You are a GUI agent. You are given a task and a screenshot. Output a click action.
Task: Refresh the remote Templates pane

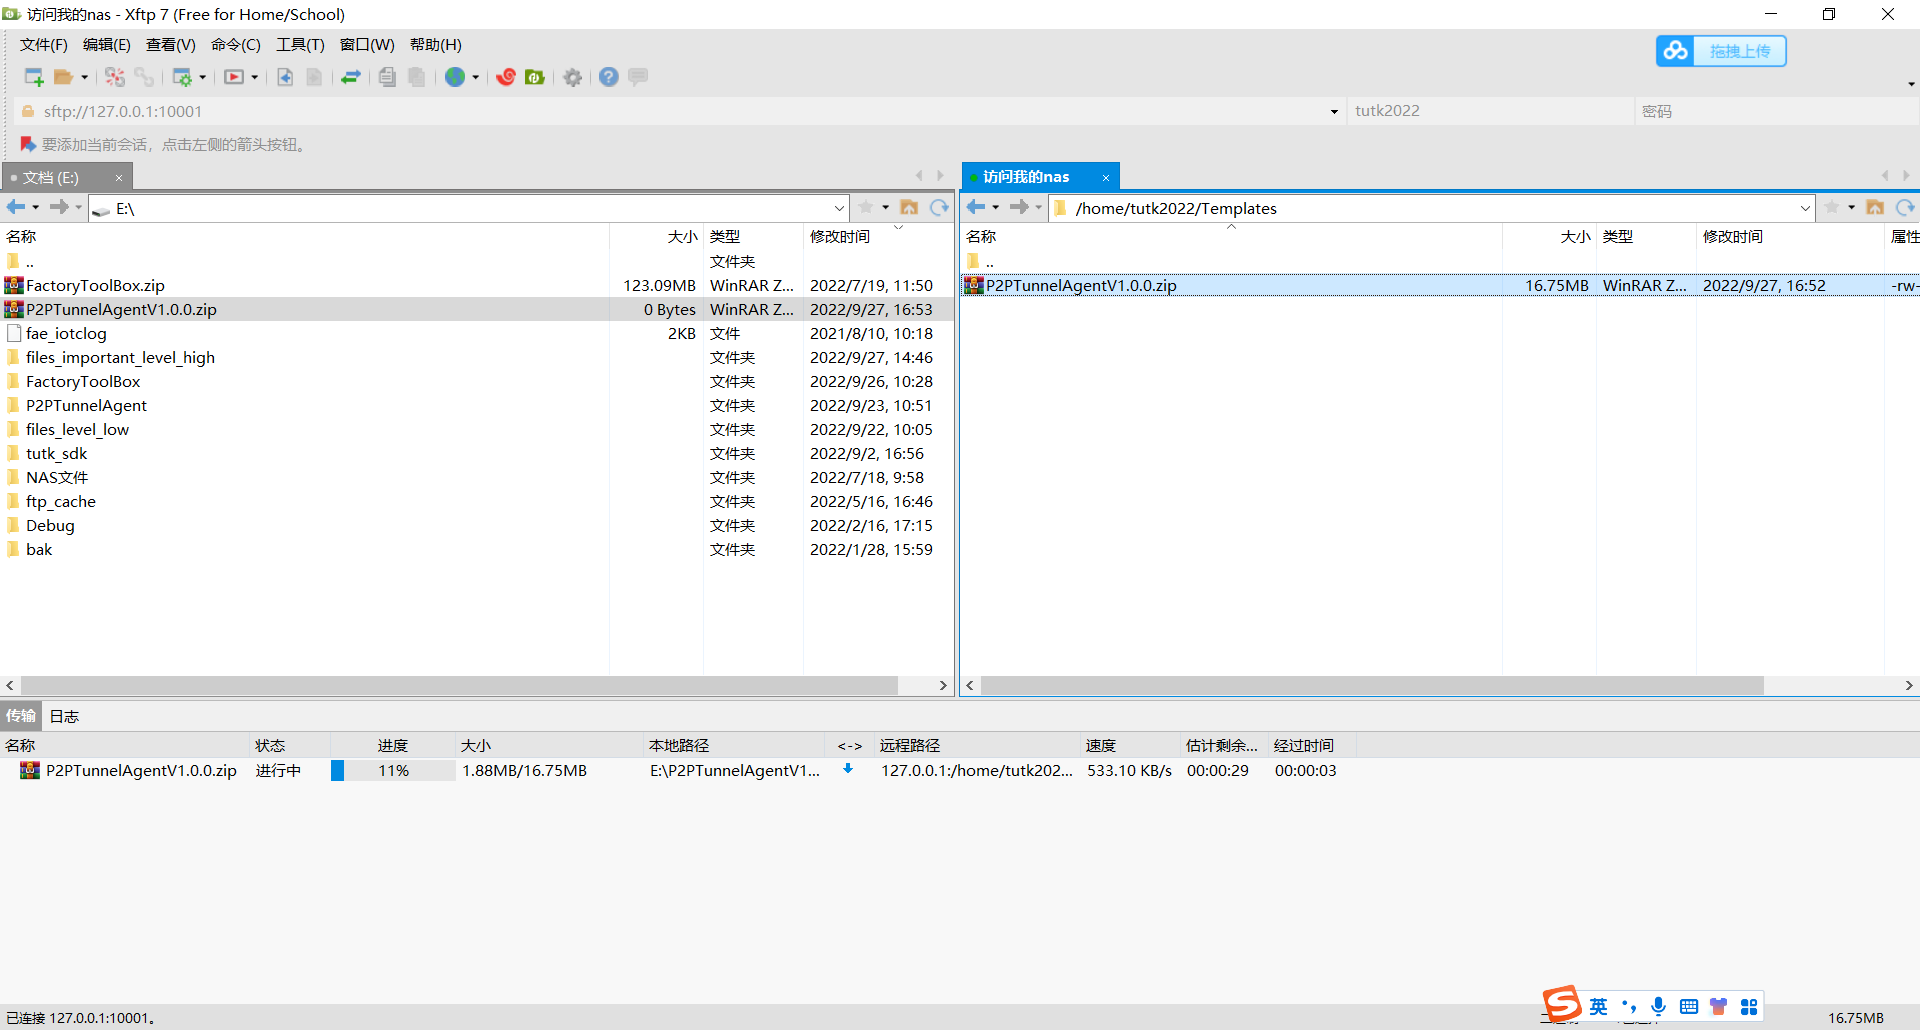pyautogui.click(x=1905, y=207)
